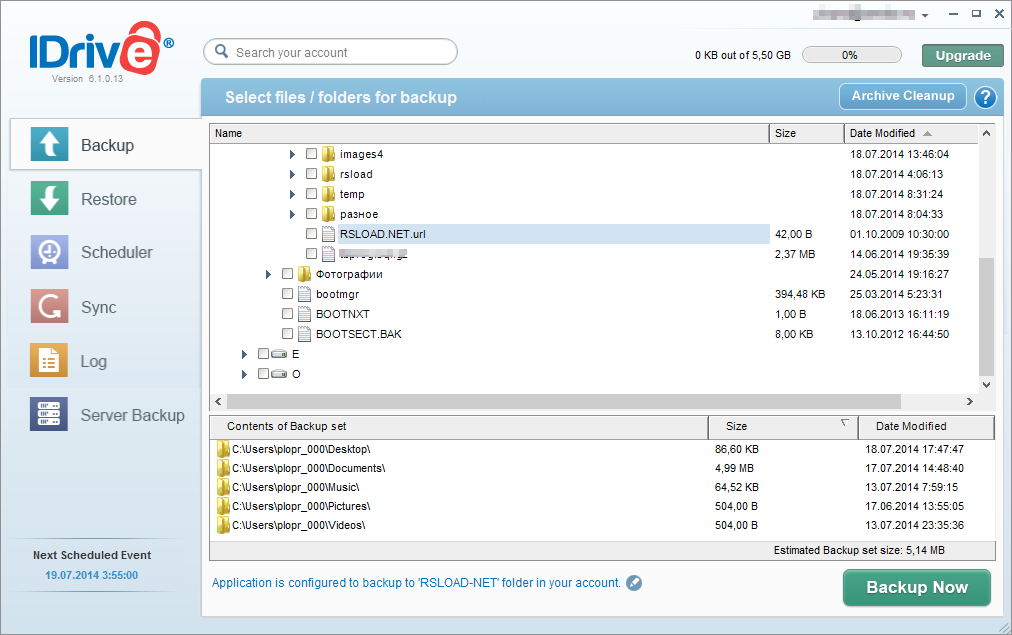Click the Archive Cleanup button
The height and width of the screenshot is (635, 1012).
(902, 96)
